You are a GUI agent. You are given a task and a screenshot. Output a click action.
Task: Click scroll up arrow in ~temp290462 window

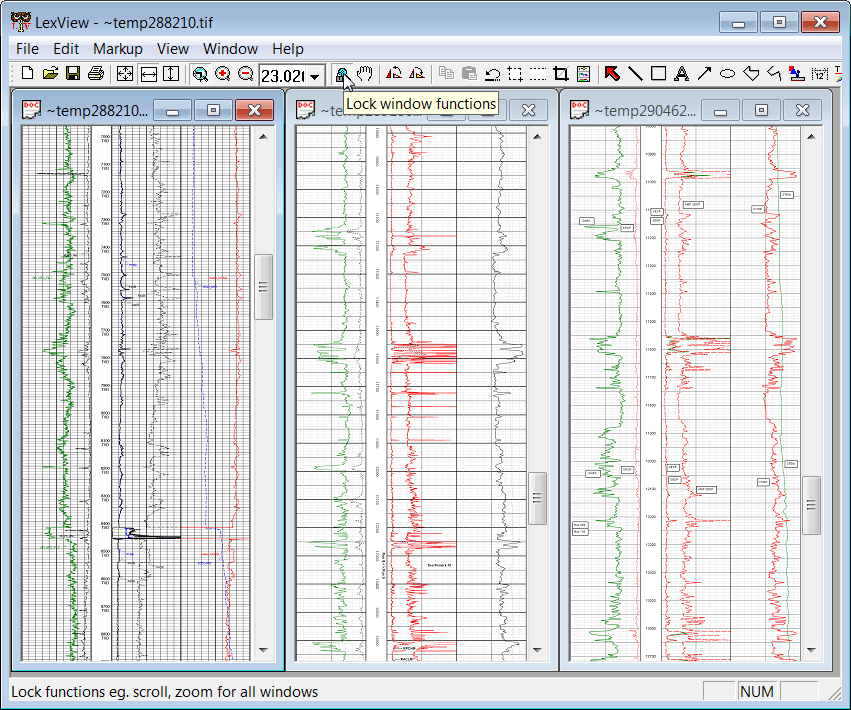pyautogui.click(x=811, y=137)
